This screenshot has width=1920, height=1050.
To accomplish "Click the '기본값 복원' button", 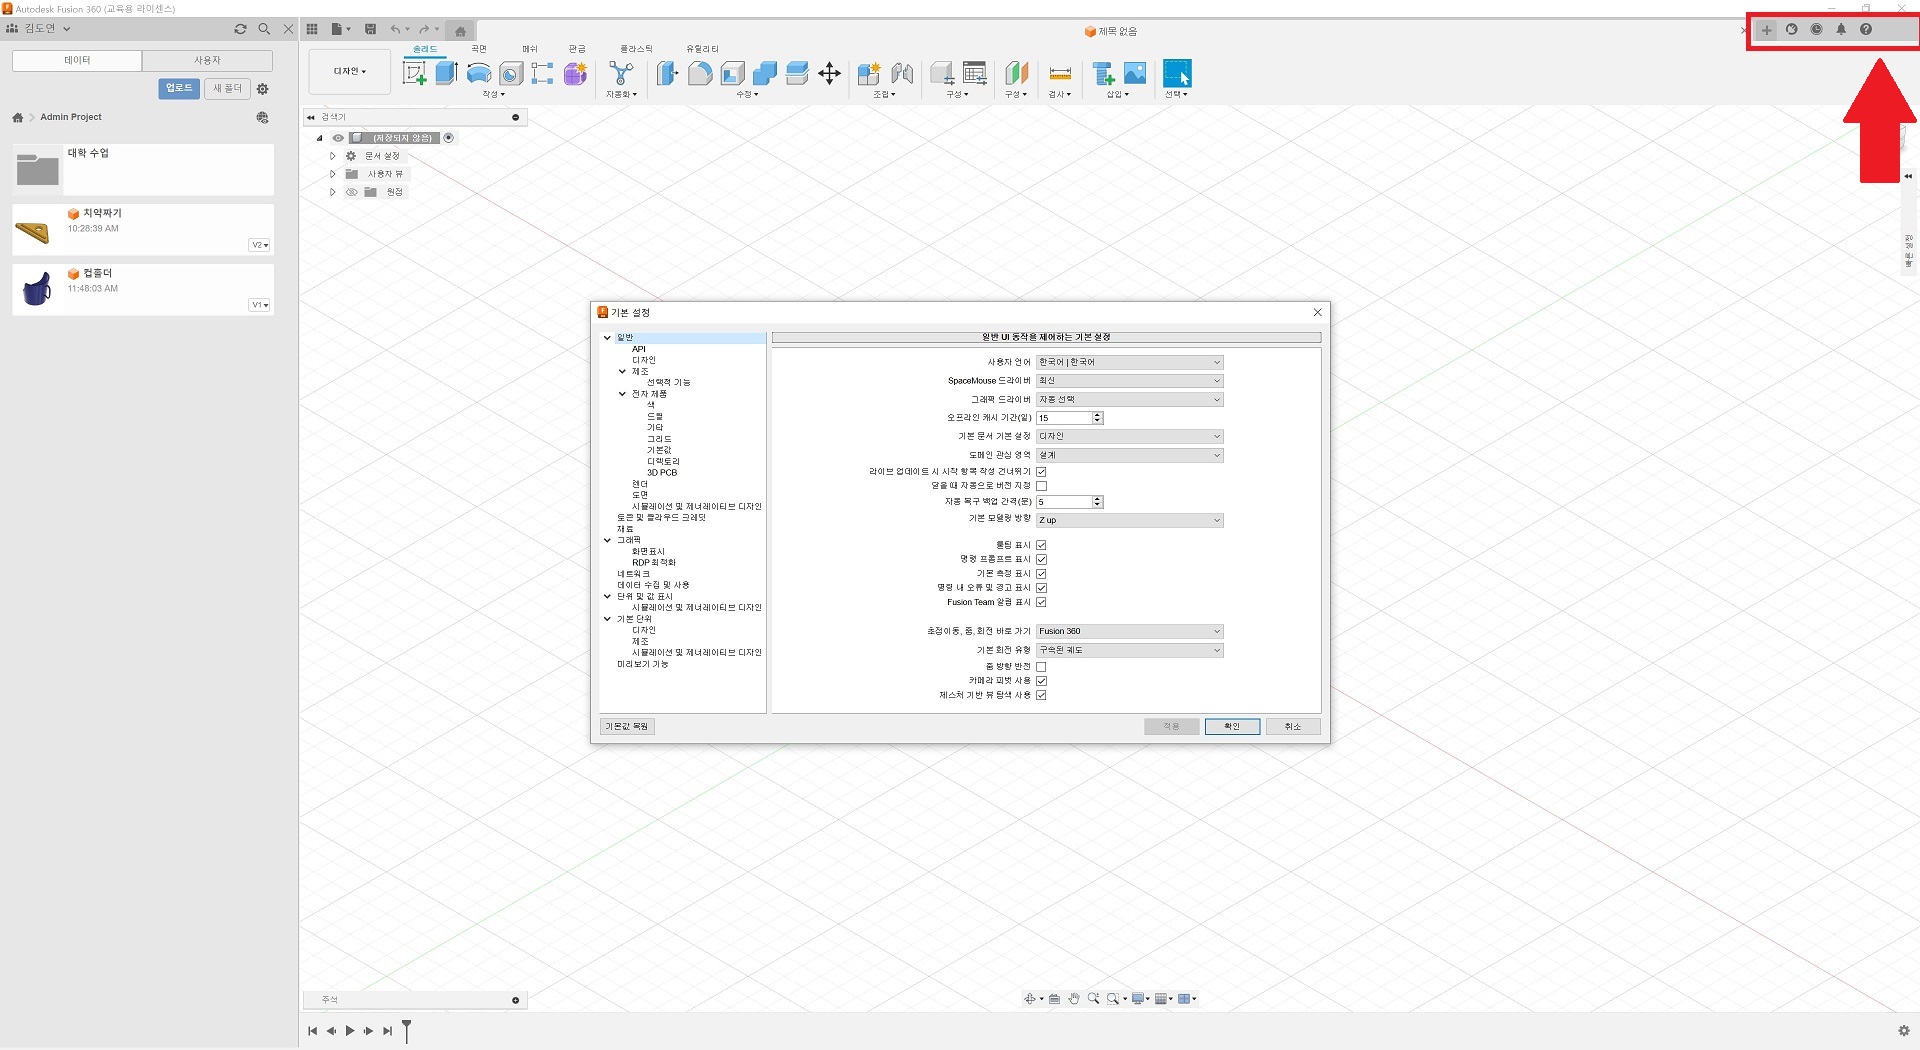I will point(627,727).
